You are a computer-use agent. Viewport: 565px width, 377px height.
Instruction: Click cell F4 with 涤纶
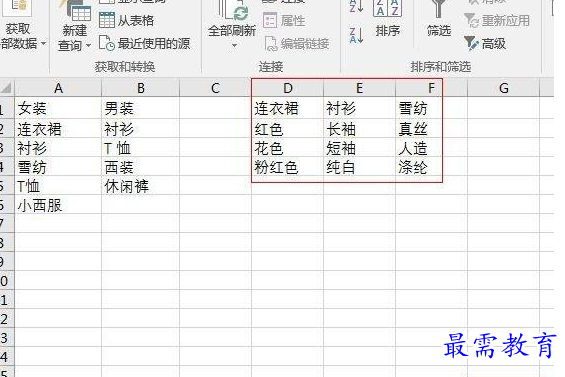431,167
